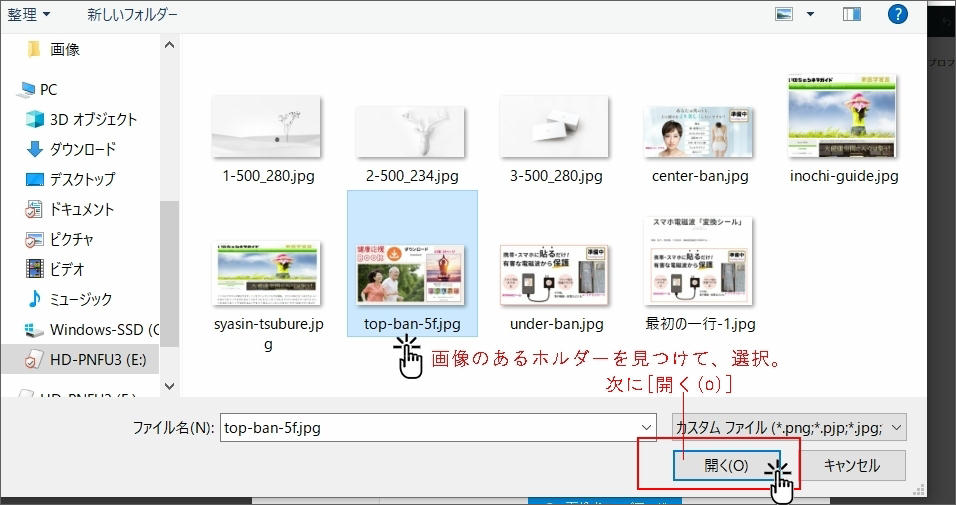Click the help question mark icon
This screenshot has width=956, height=505.
coord(897,14)
